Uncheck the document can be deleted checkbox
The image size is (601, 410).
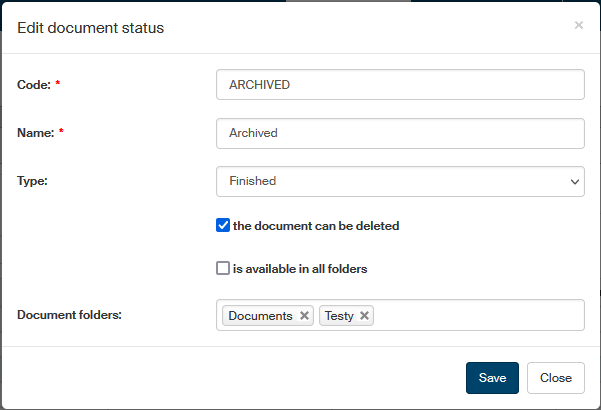click(223, 225)
